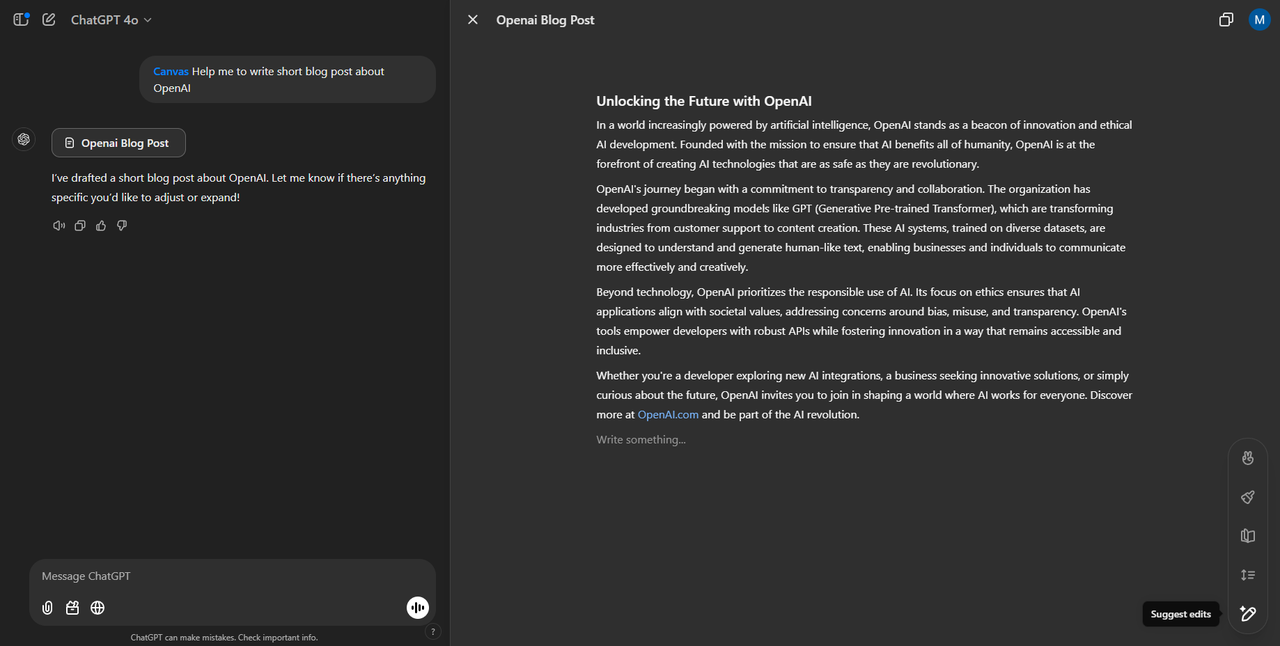Copy the canvas content with the top-right copy icon
This screenshot has height=646, width=1280.
coord(1226,19)
